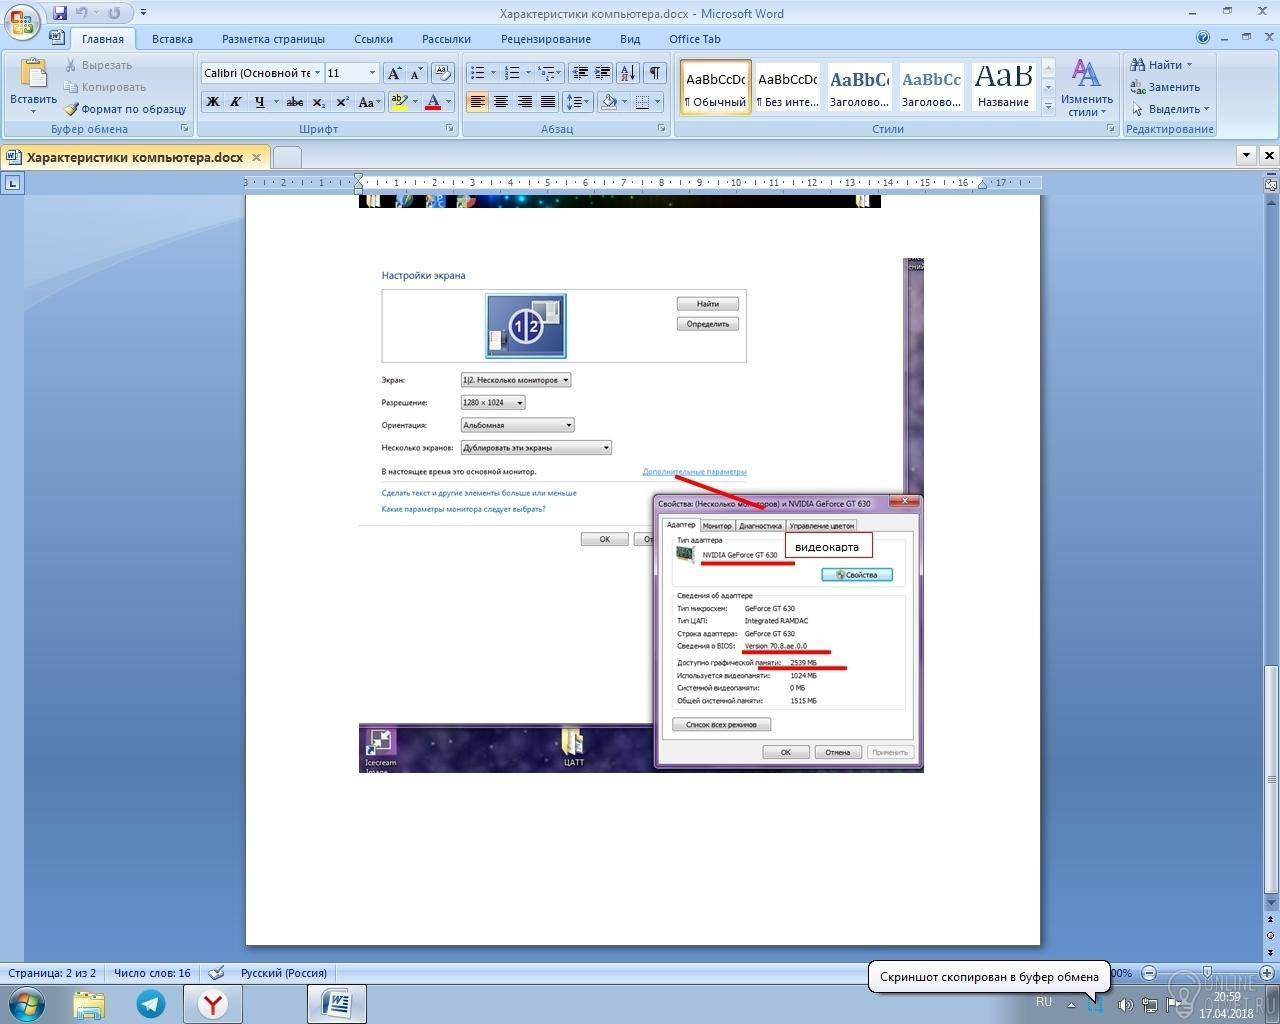Open the font size dropdown showing 11
The width and height of the screenshot is (1280, 1024).
pyautogui.click(x=372, y=73)
